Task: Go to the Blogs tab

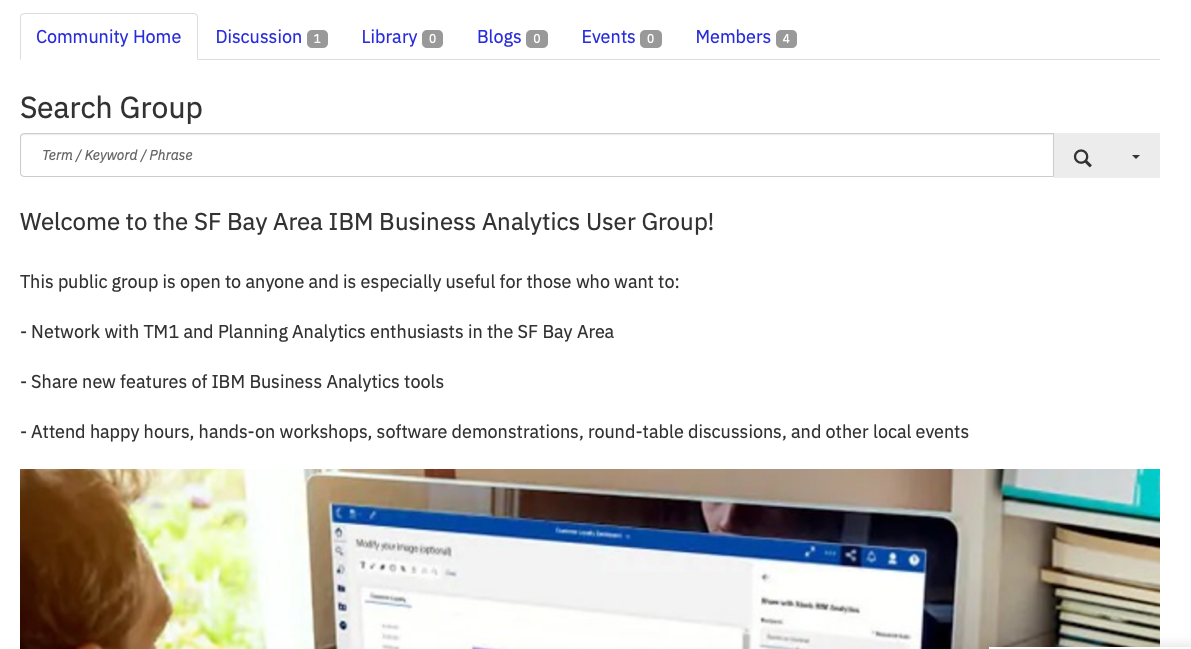Action: (512, 36)
